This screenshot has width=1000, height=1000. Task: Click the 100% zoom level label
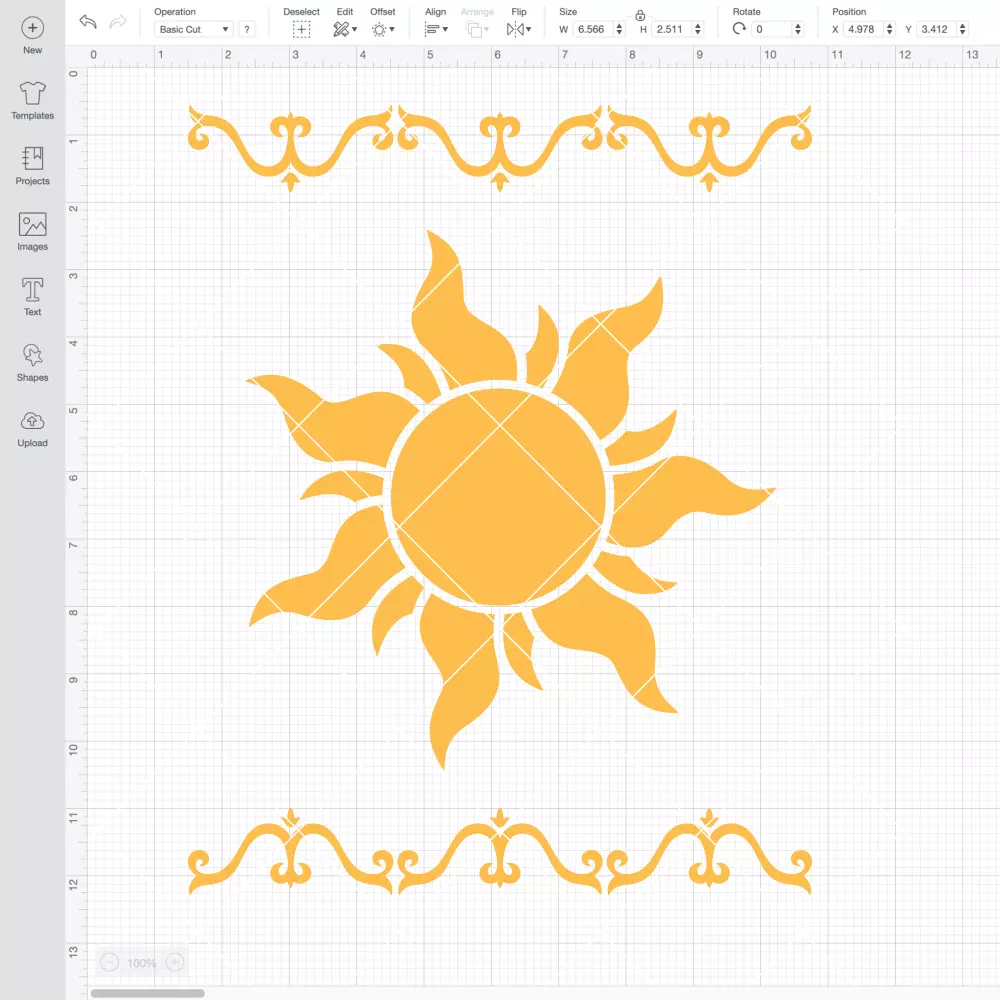(x=142, y=963)
